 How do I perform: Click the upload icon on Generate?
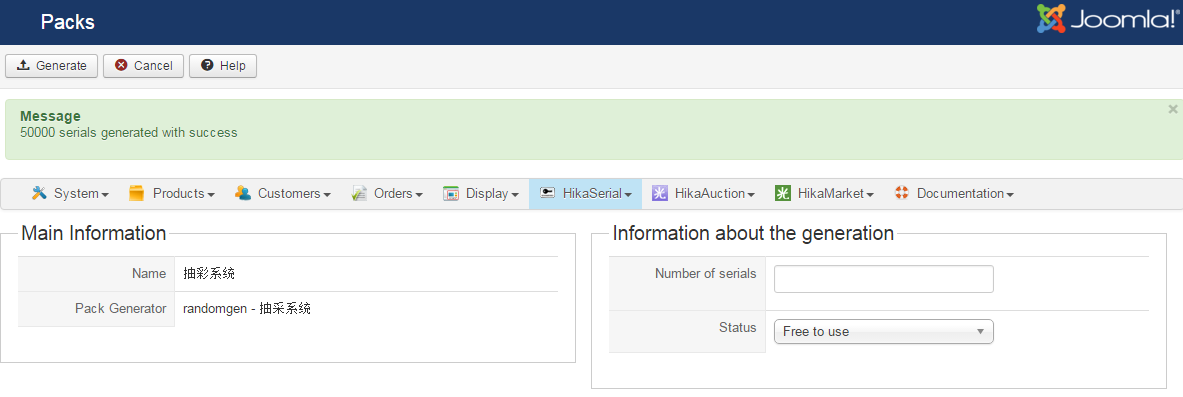click(x=23, y=66)
